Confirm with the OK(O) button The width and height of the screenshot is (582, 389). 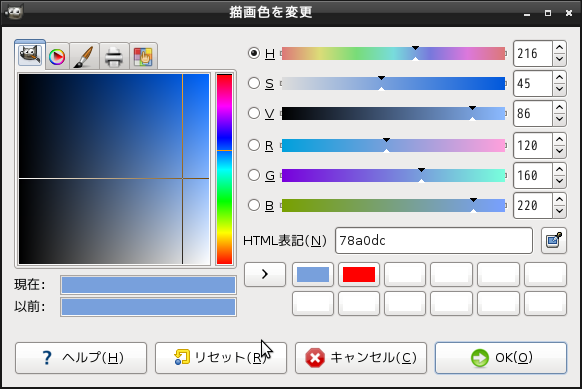coord(501,358)
